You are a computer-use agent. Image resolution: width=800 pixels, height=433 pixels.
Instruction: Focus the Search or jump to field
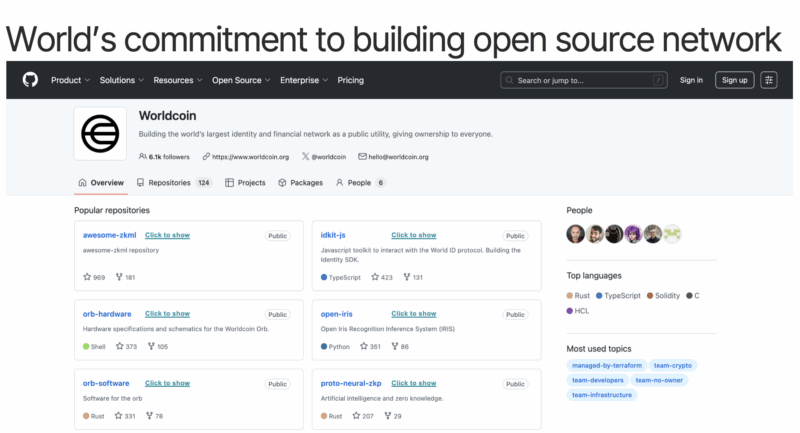(x=584, y=80)
